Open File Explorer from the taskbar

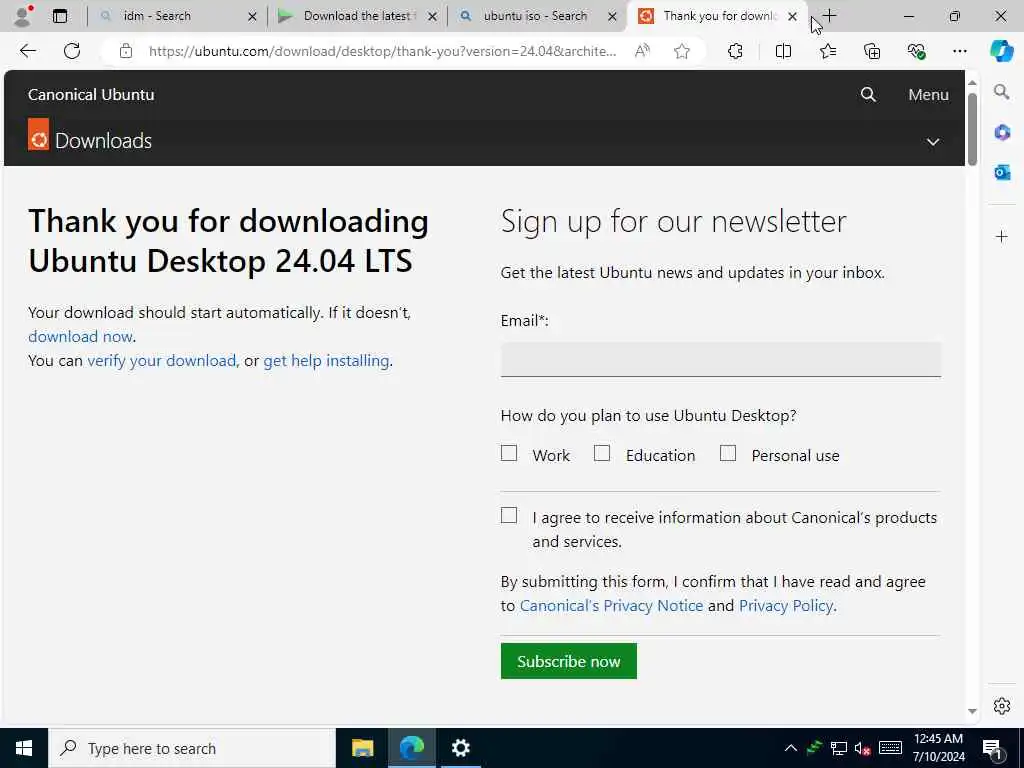point(362,748)
